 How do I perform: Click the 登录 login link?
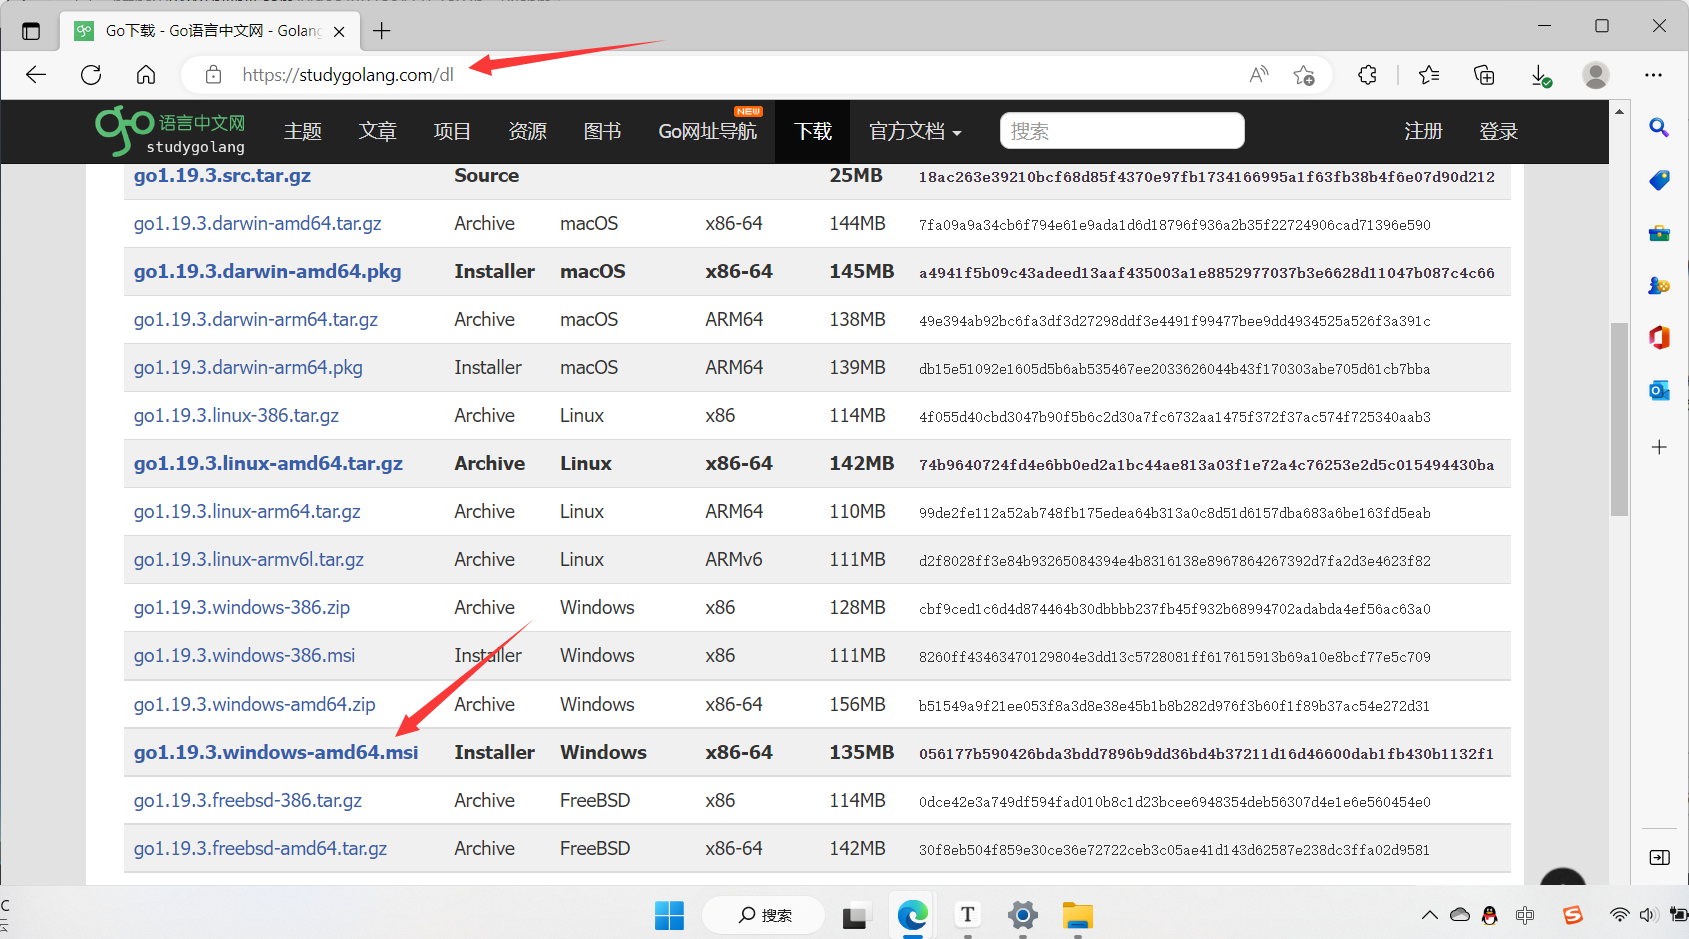pos(1498,131)
